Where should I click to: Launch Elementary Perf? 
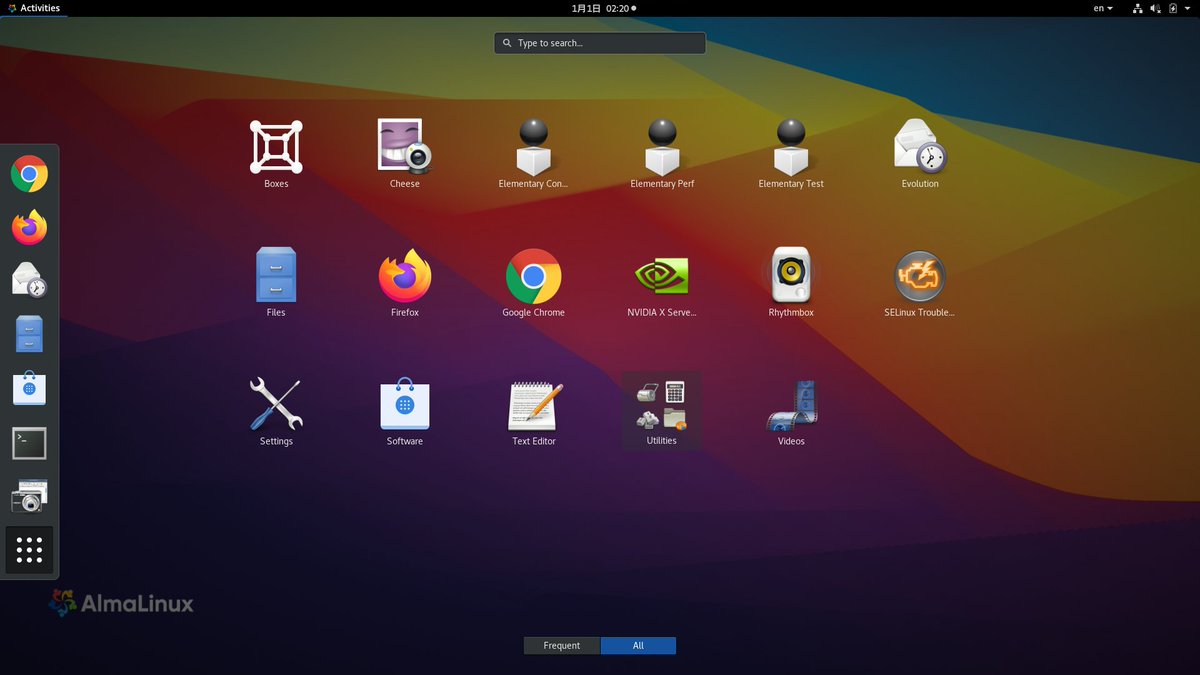[662, 154]
